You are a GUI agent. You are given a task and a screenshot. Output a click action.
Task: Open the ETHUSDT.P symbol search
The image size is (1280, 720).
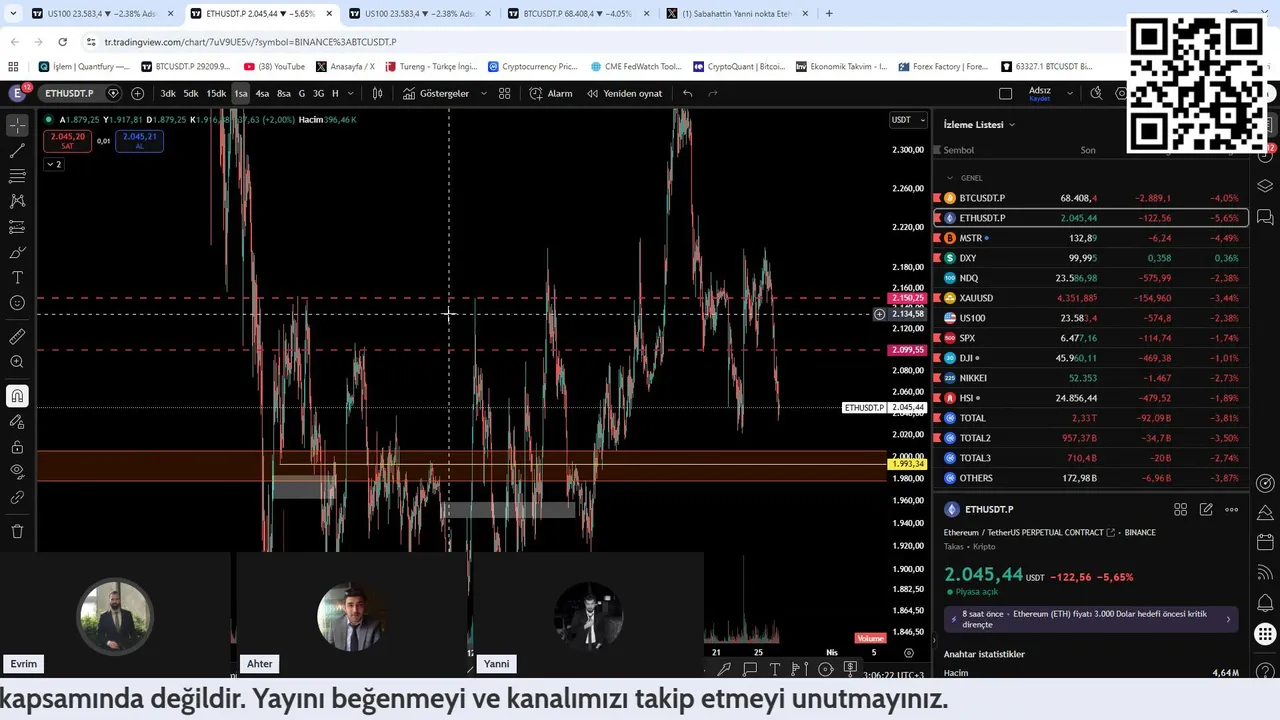pos(69,93)
